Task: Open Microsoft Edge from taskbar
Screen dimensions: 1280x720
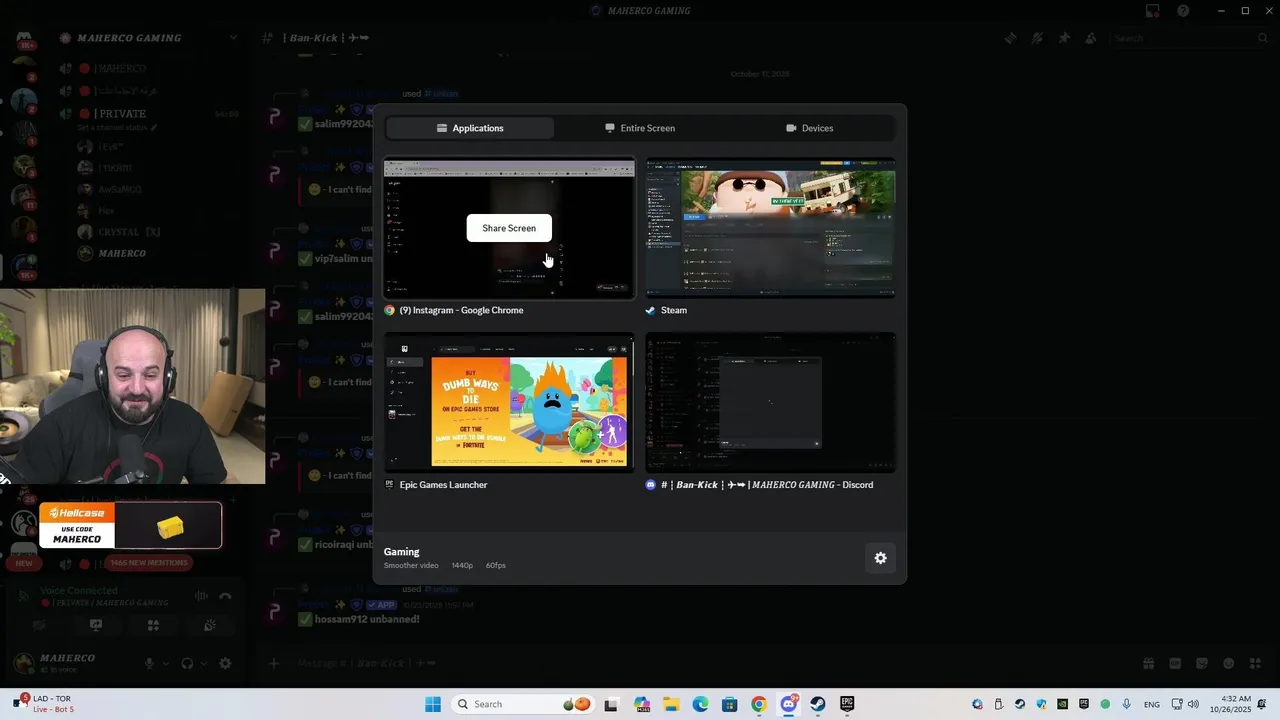Action: click(x=700, y=704)
